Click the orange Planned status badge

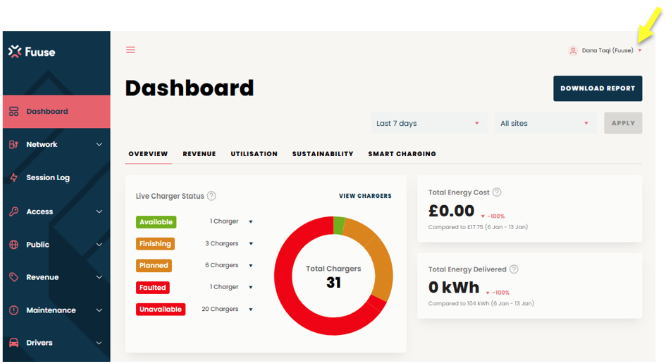(154, 265)
